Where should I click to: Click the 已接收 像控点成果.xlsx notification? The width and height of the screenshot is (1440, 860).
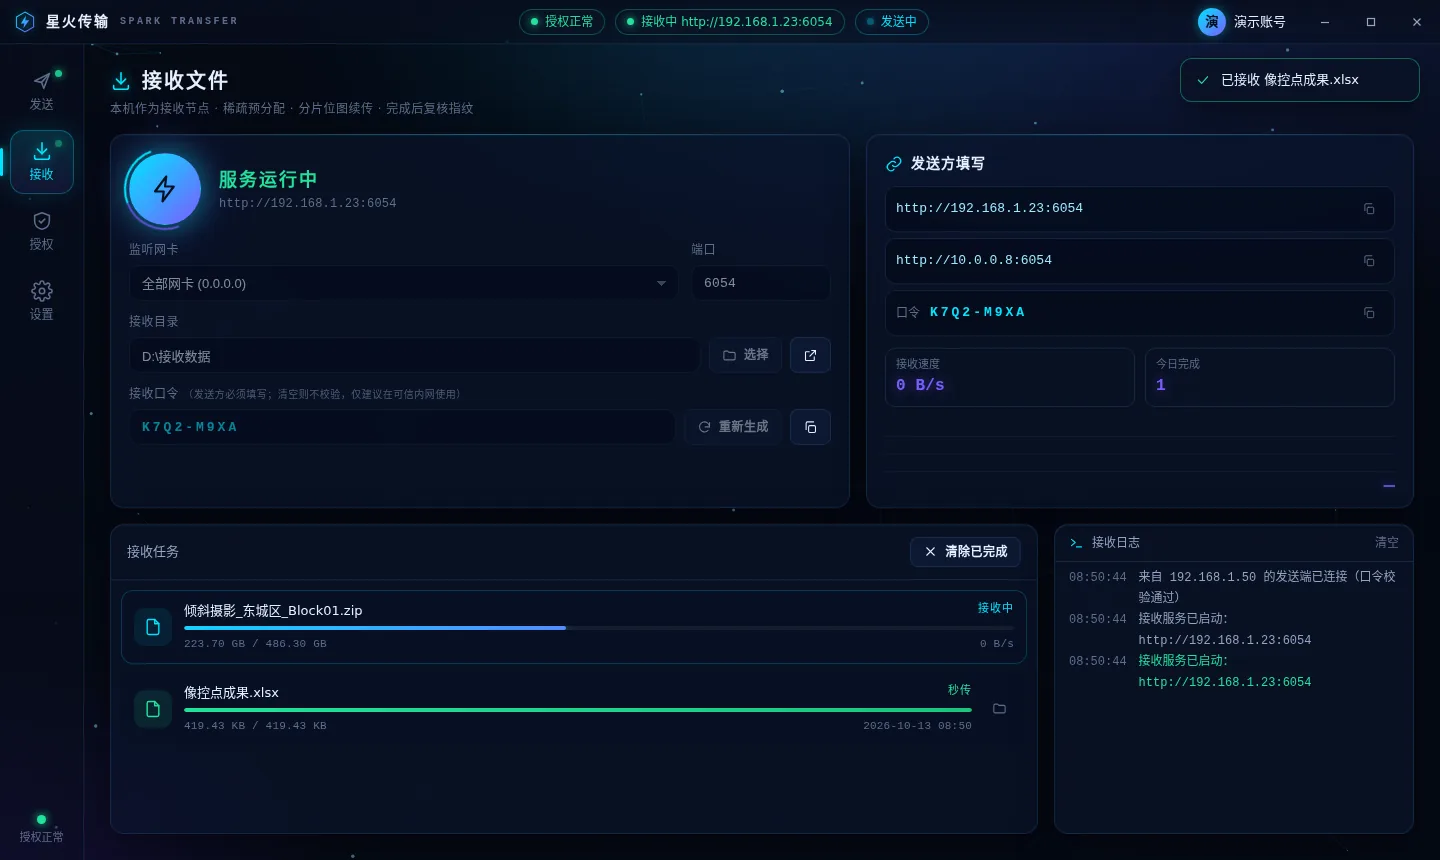[1300, 80]
